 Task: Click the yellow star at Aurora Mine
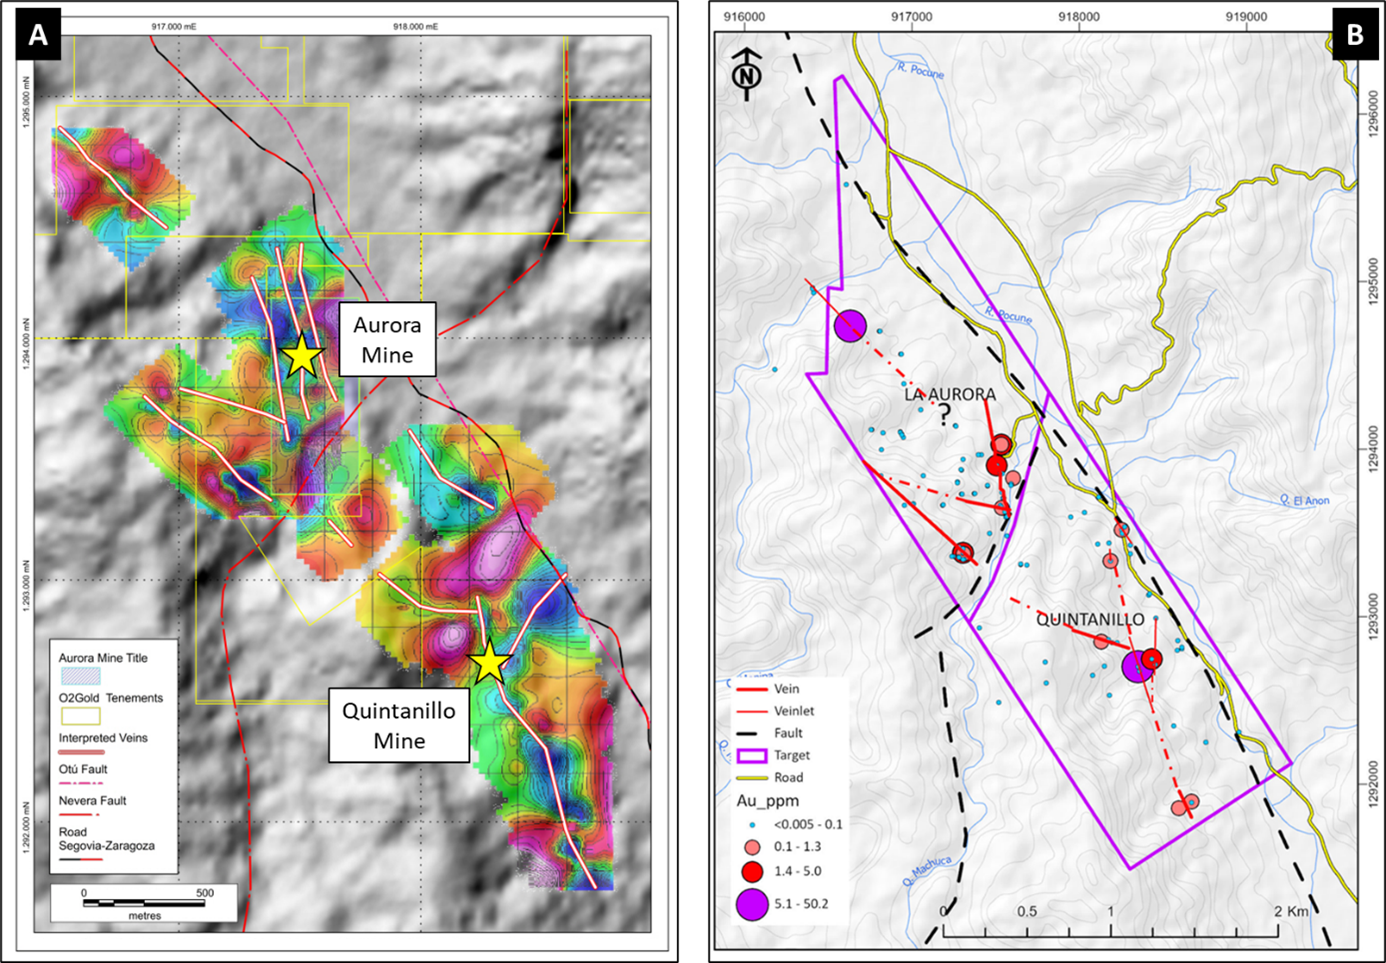tap(301, 357)
